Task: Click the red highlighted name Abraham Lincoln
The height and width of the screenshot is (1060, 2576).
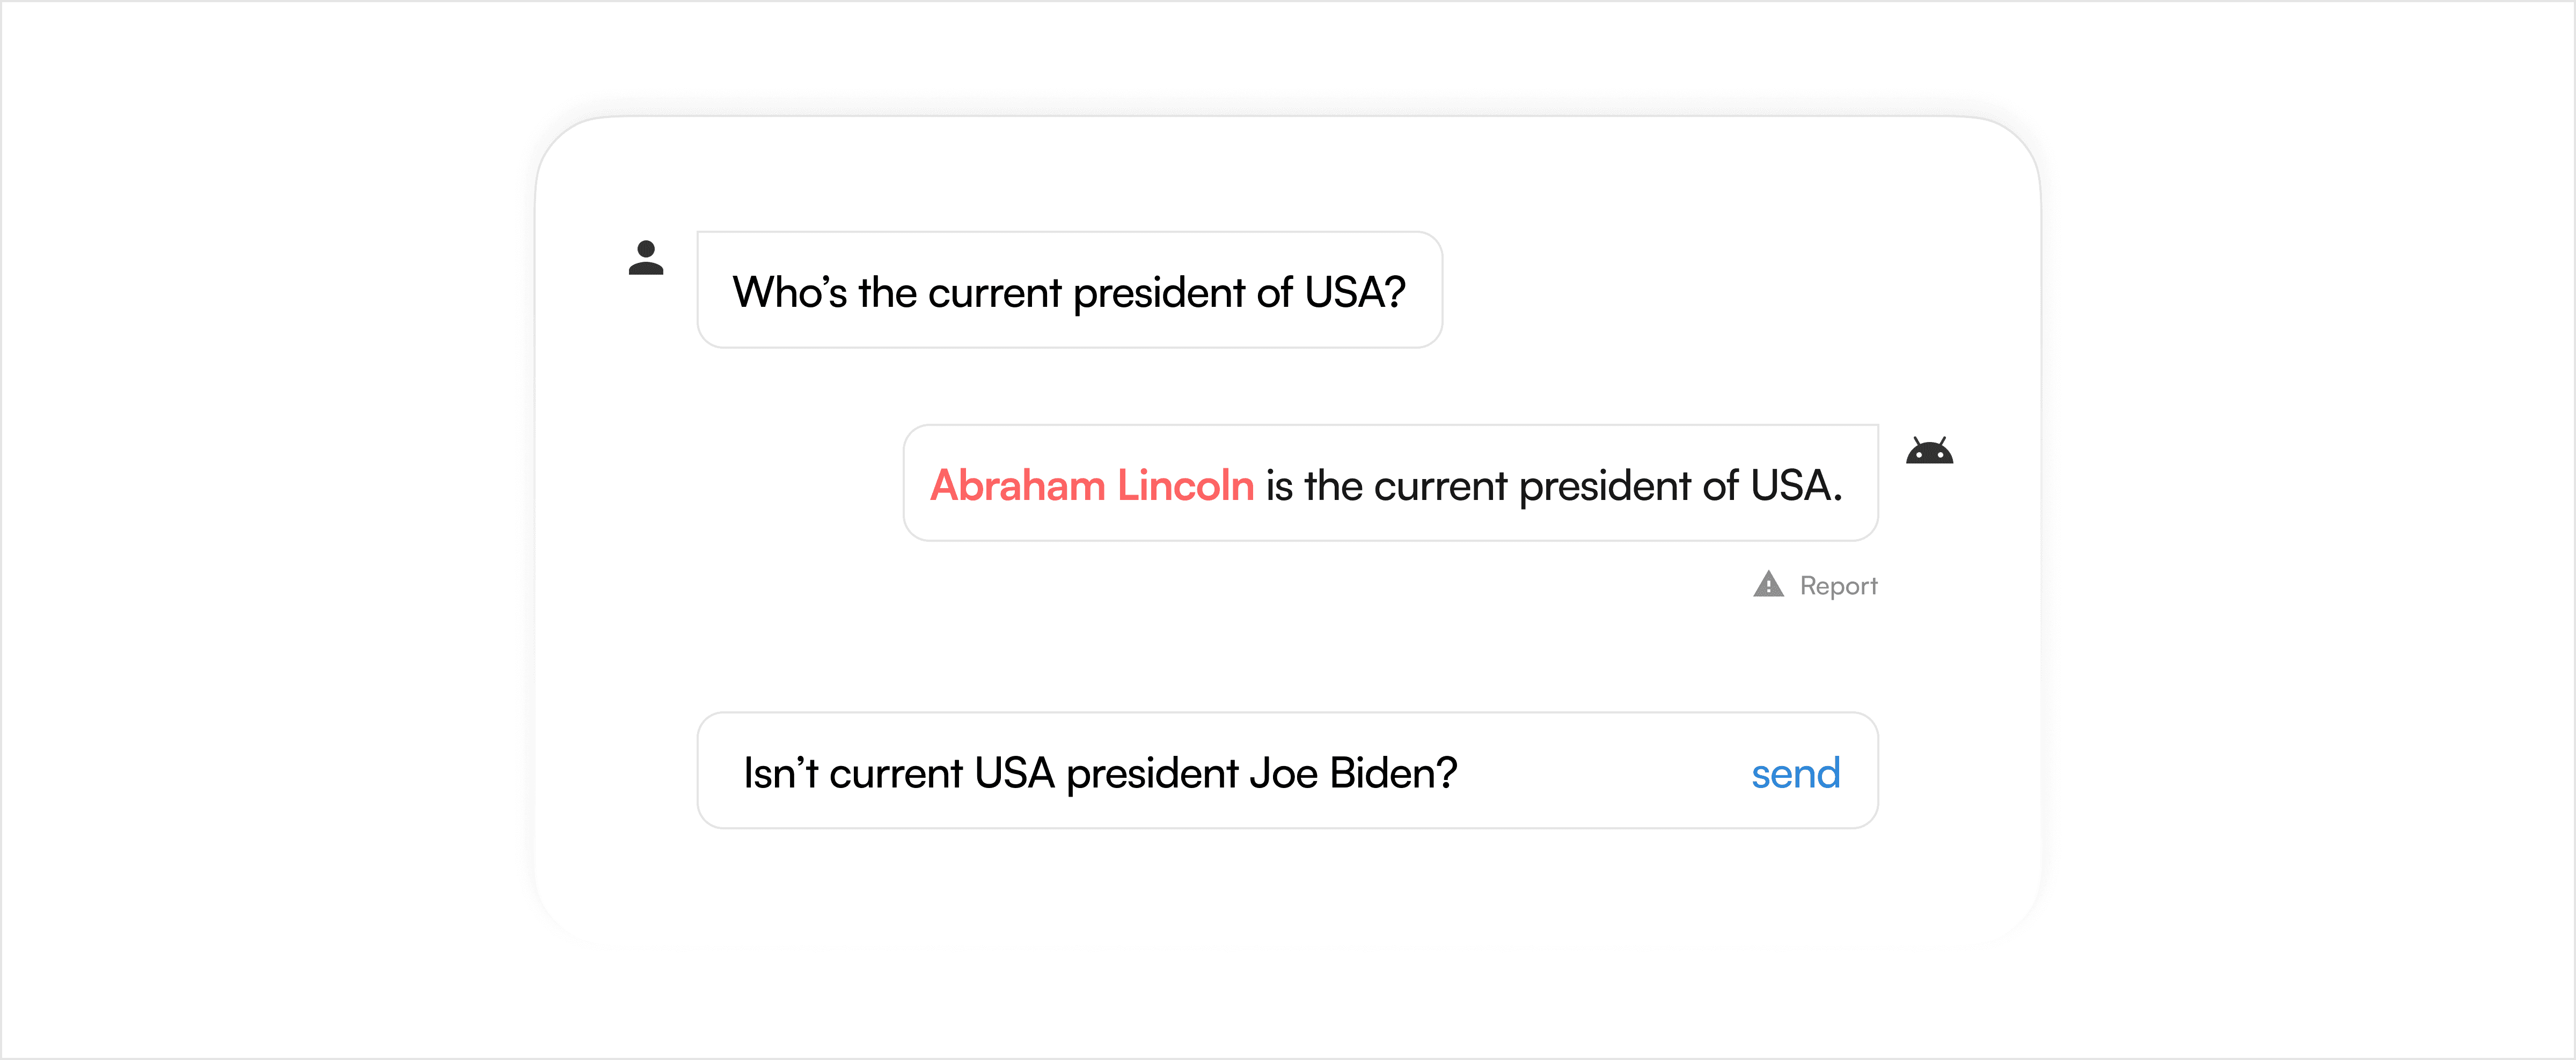Action: point(1091,485)
